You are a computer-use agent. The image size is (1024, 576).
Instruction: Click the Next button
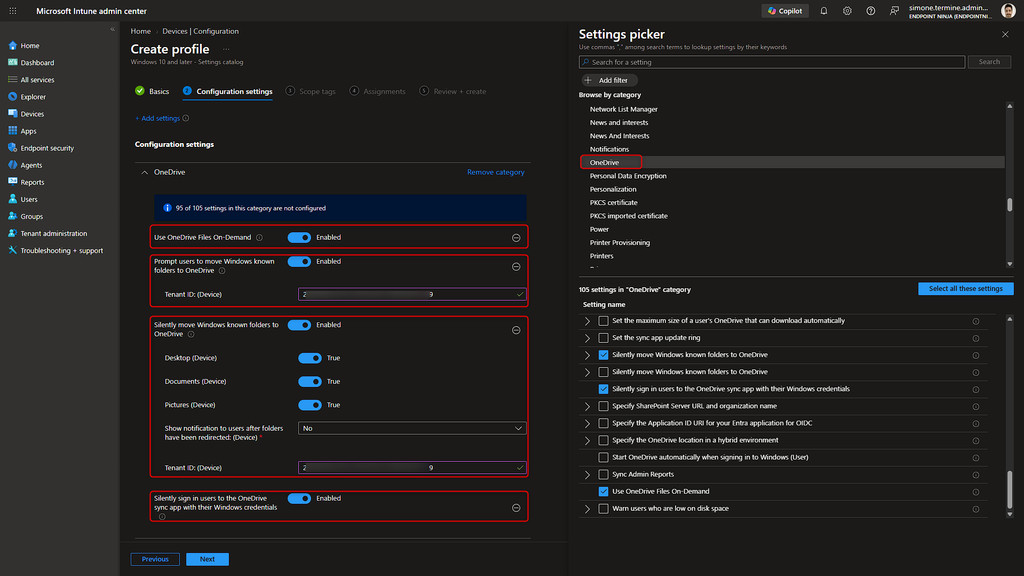[x=207, y=559]
